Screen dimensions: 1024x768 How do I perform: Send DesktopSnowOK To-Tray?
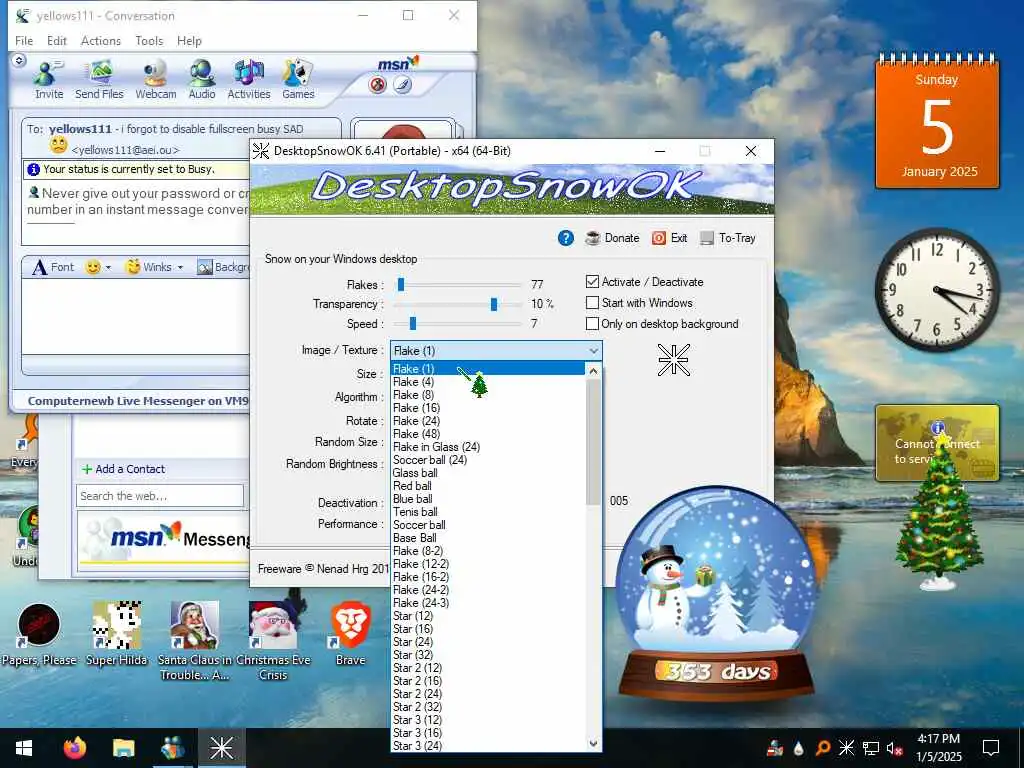coord(728,238)
